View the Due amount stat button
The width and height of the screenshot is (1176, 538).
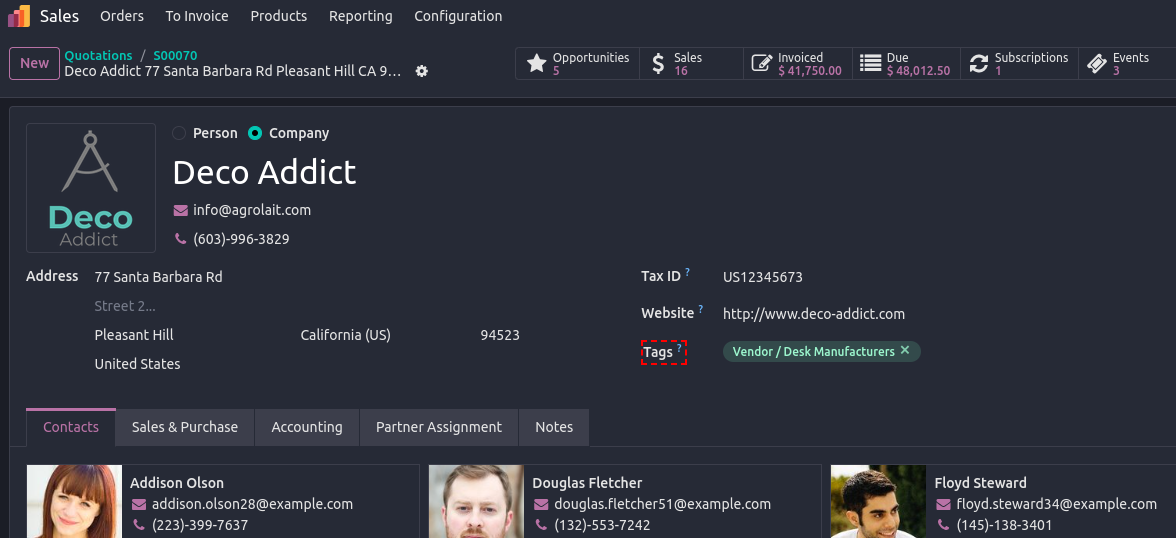point(905,64)
